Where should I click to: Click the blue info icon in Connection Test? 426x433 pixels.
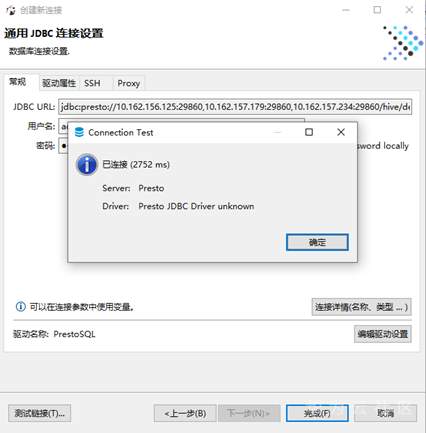click(87, 165)
